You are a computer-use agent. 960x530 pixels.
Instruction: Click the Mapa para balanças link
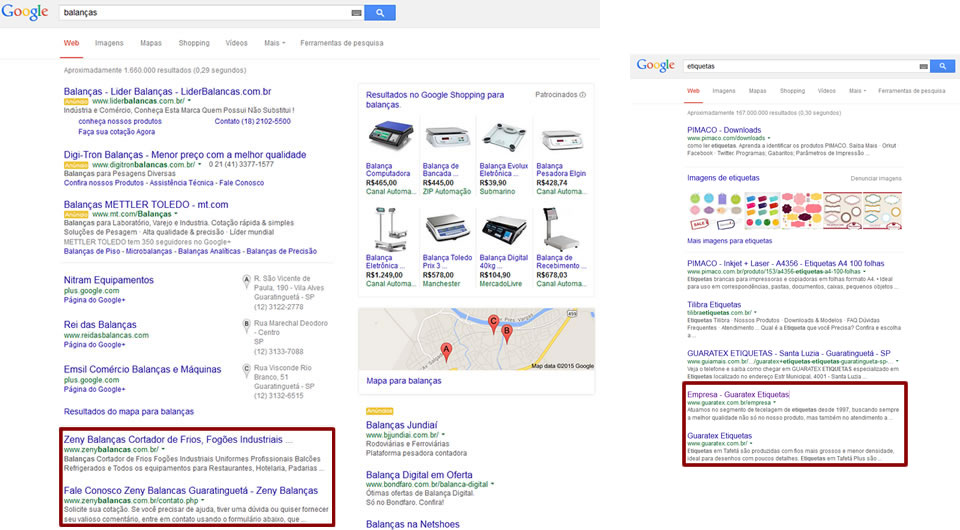click(403, 381)
